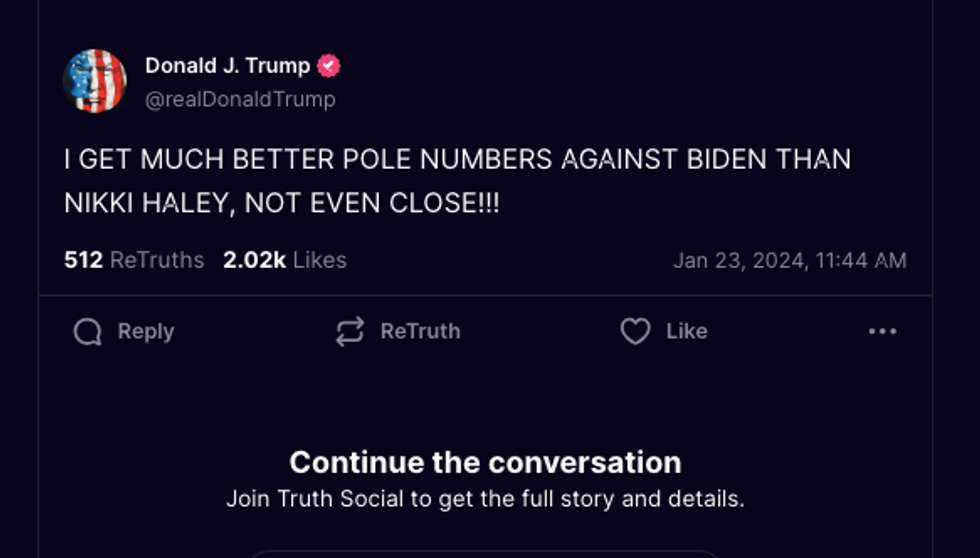The height and width of the screenshot is (558, 980).
Task: Open the flag-painted profile avatar
Action: pyautogui.click(x=95, y=81)
